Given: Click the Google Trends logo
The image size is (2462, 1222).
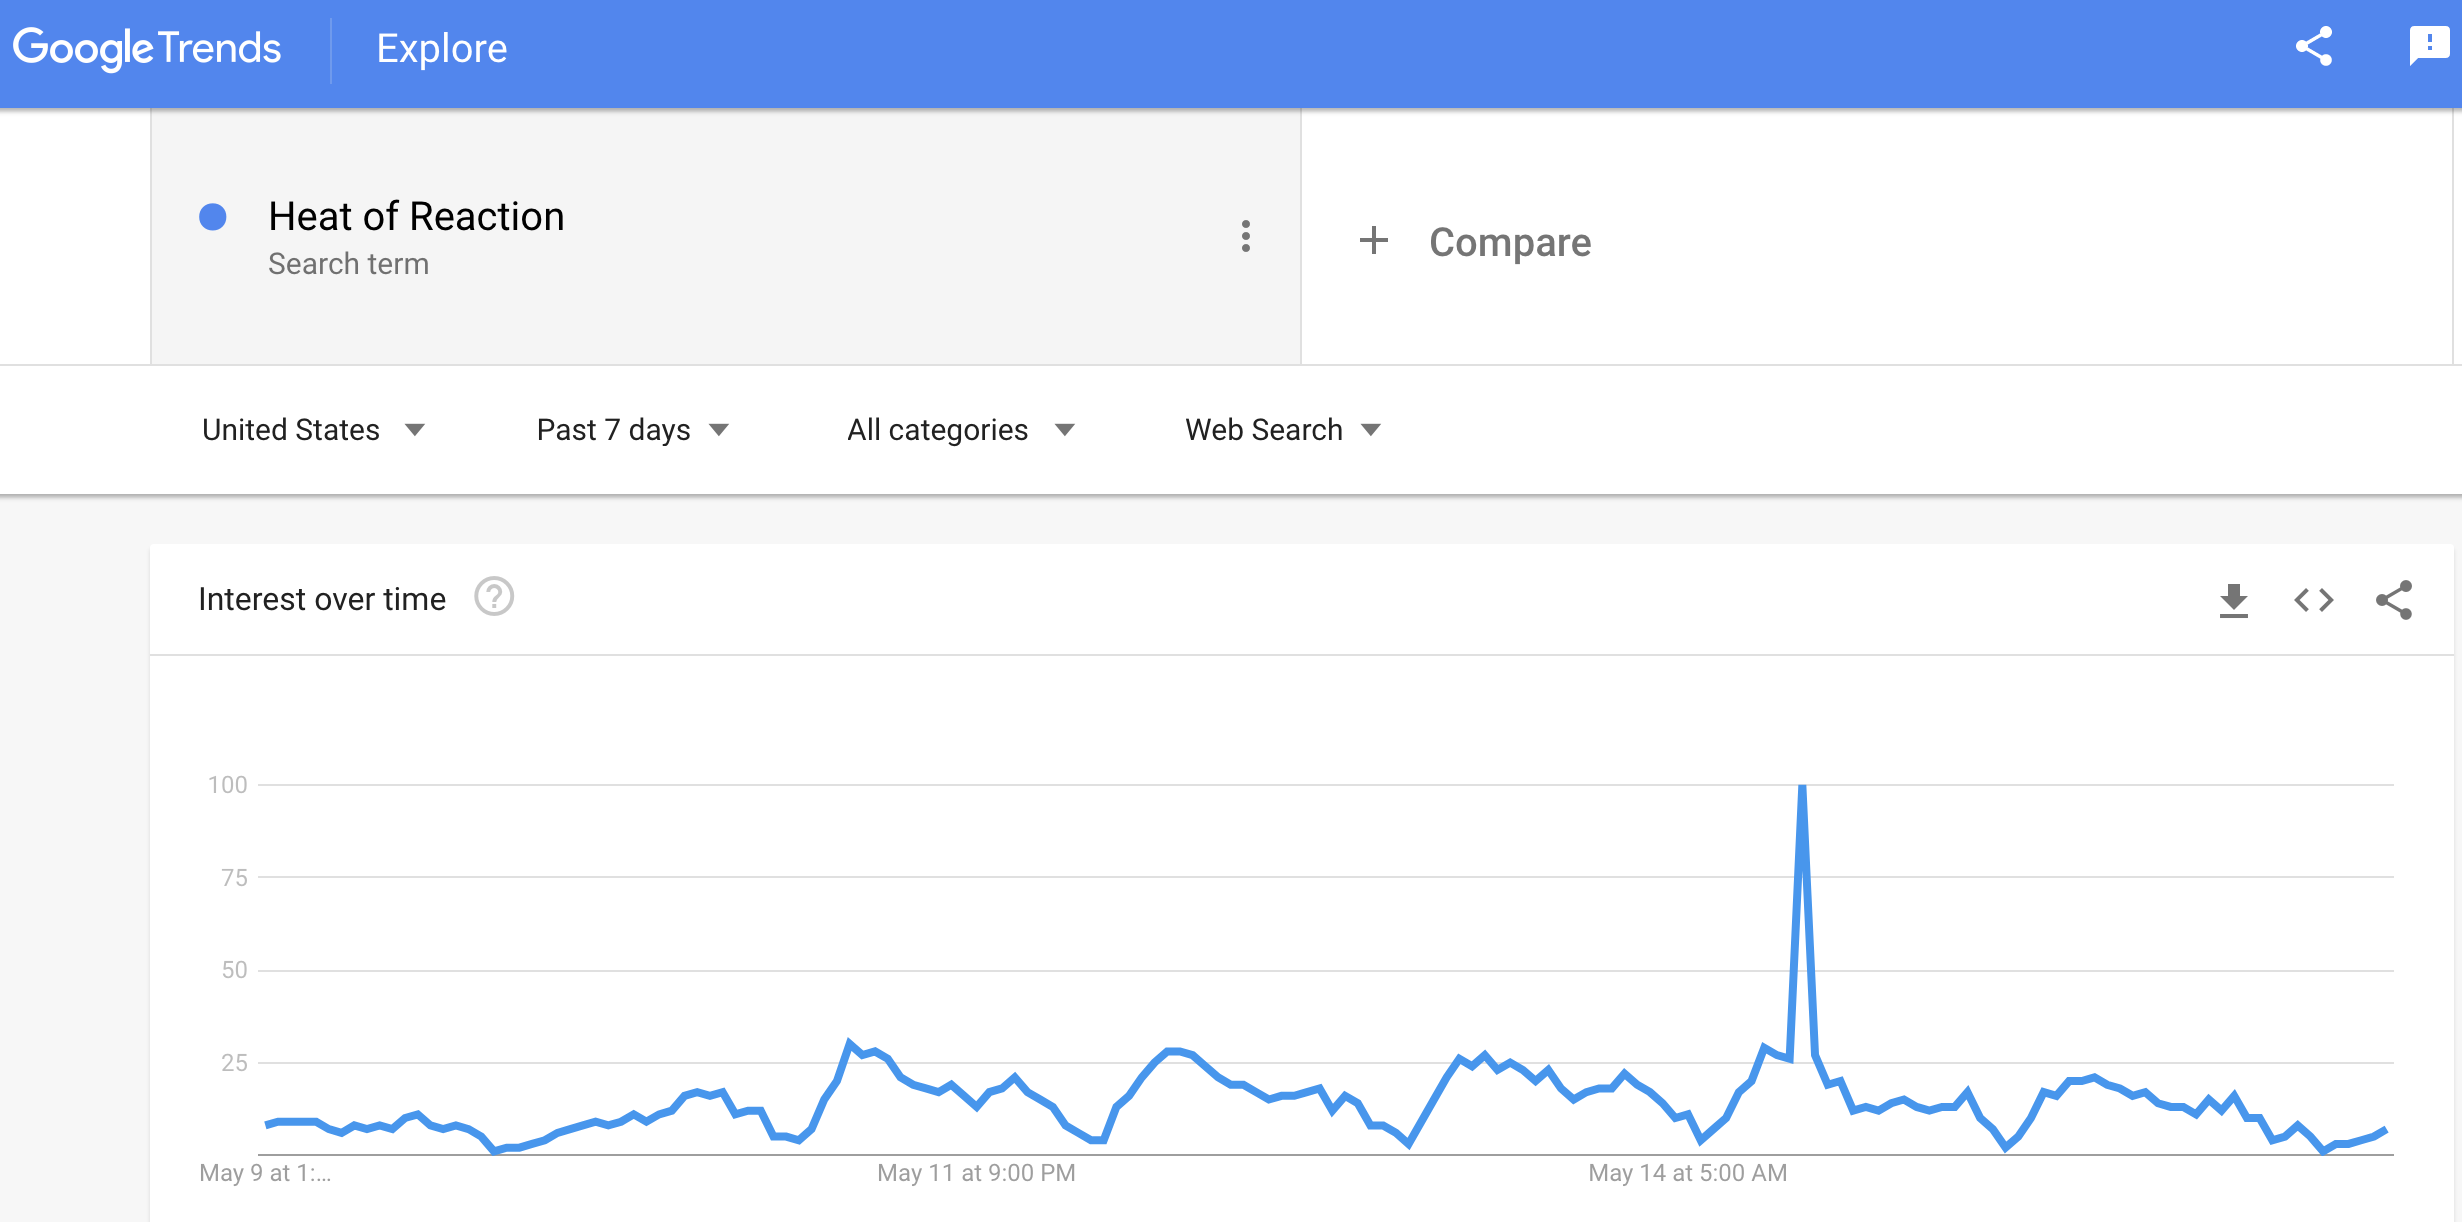Looking at the screenshot, I should pyautogui.click(x=147, y=48).
